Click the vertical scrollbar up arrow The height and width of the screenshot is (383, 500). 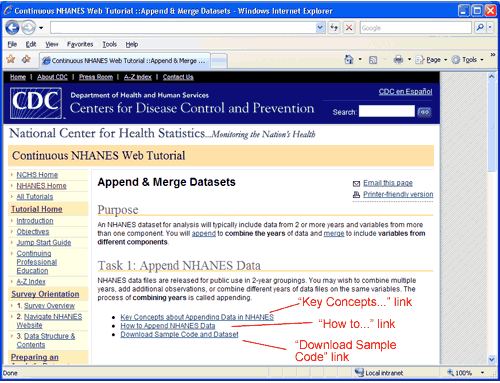coord(492,76)
